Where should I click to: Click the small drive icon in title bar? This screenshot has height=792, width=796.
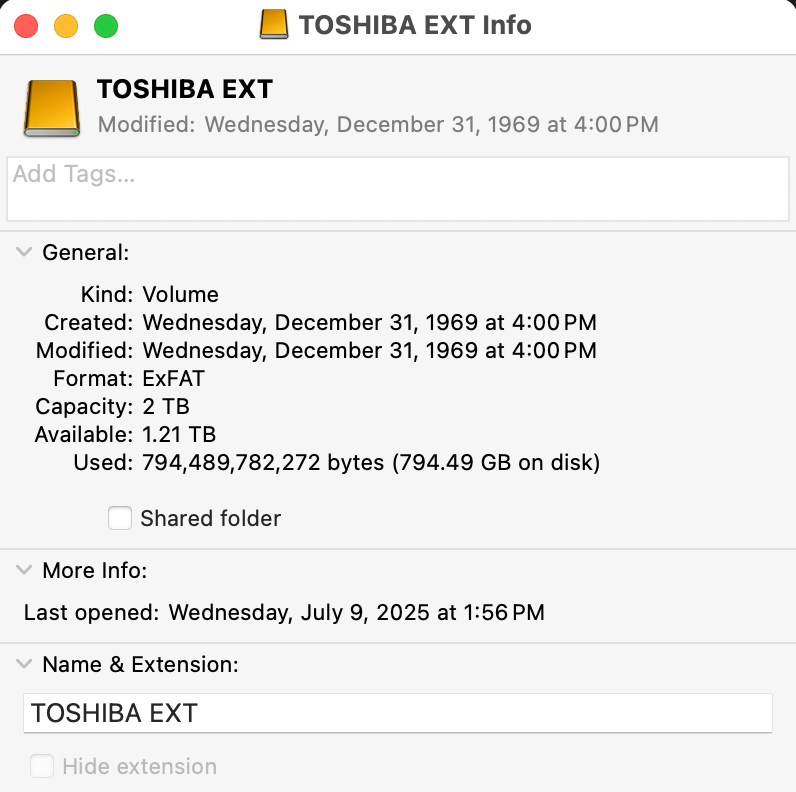[273, 25]
